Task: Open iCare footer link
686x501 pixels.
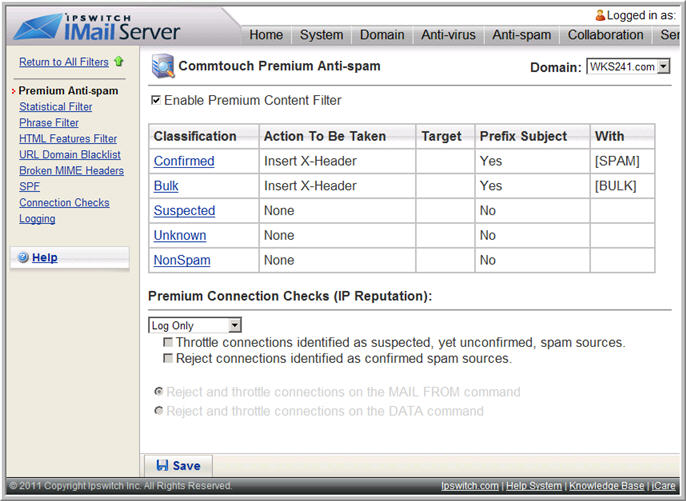Action: [663, 486]
